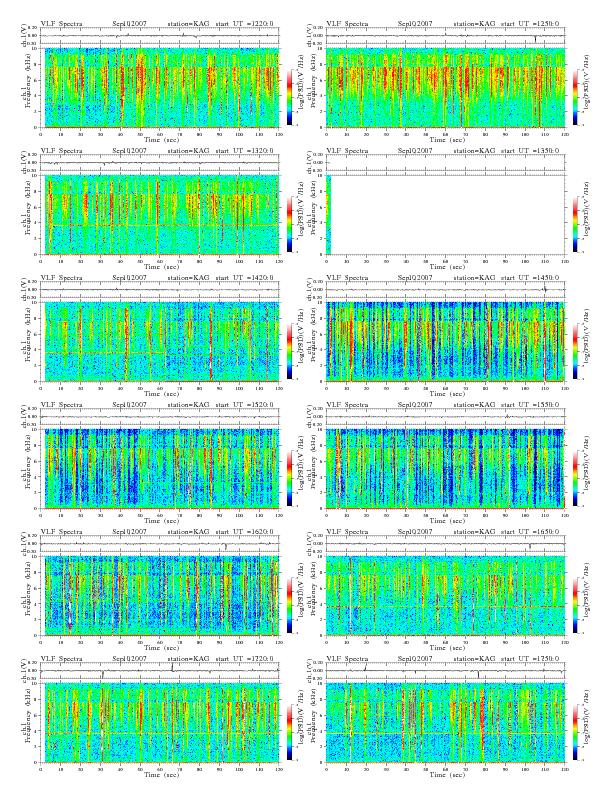
Task: Click the title text 'start UT =1220:0'
Action: [245, 24]
